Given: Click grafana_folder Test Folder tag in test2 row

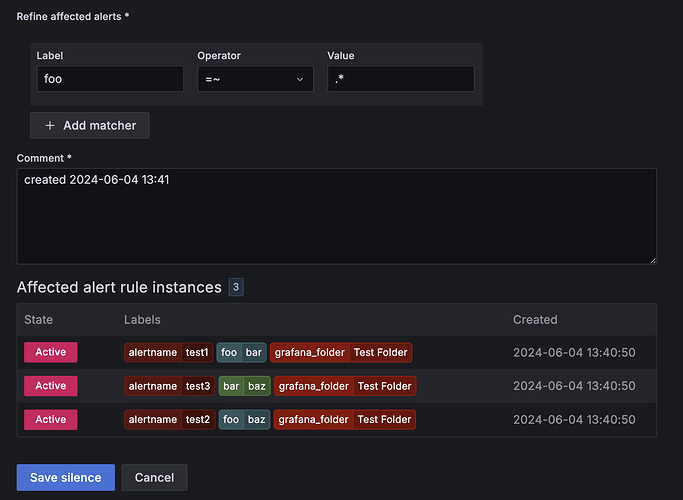Looking at the screenshot, I should click(x=345, y=419).
